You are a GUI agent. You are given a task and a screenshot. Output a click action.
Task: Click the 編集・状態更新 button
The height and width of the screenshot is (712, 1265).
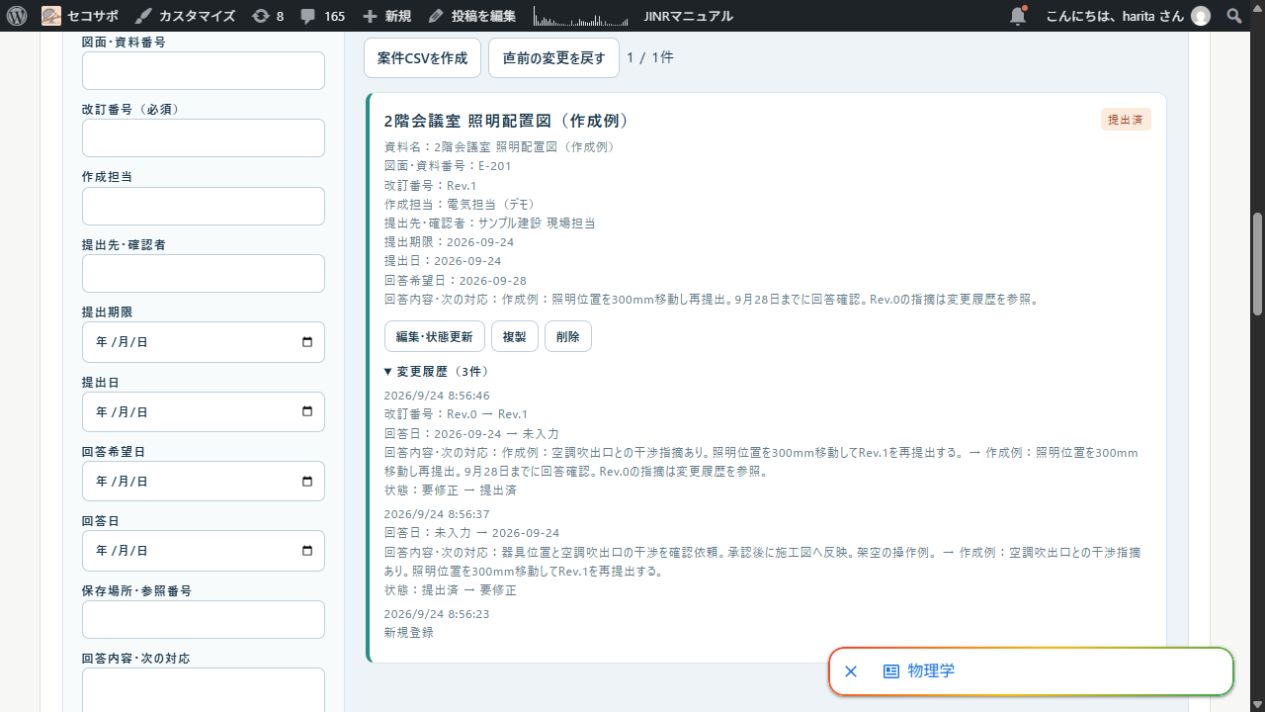coord(434,337)
